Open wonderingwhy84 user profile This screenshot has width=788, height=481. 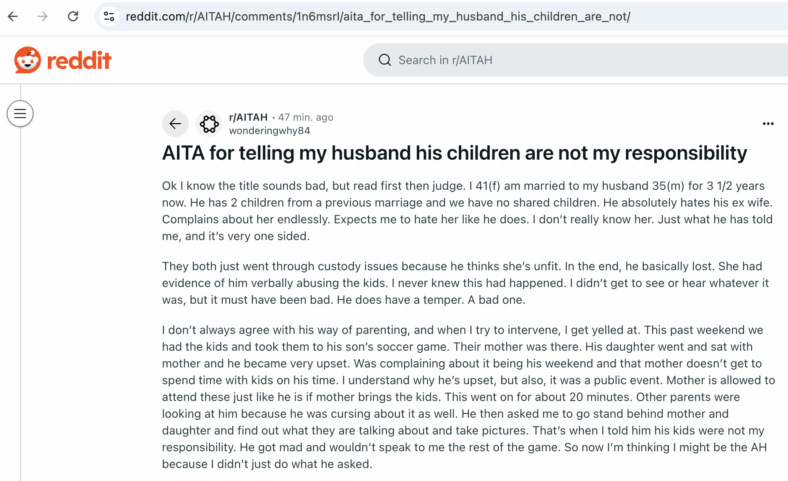pos(269,131)
